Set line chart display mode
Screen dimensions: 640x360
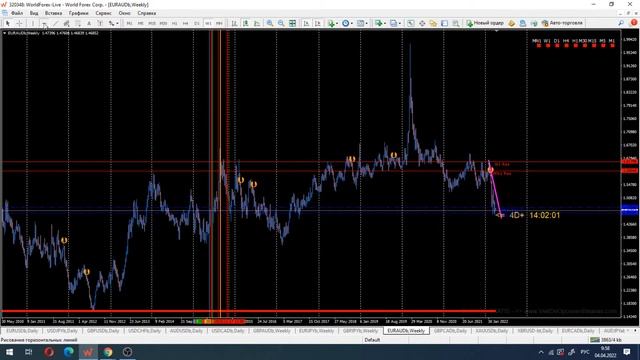tap(257, 23)
